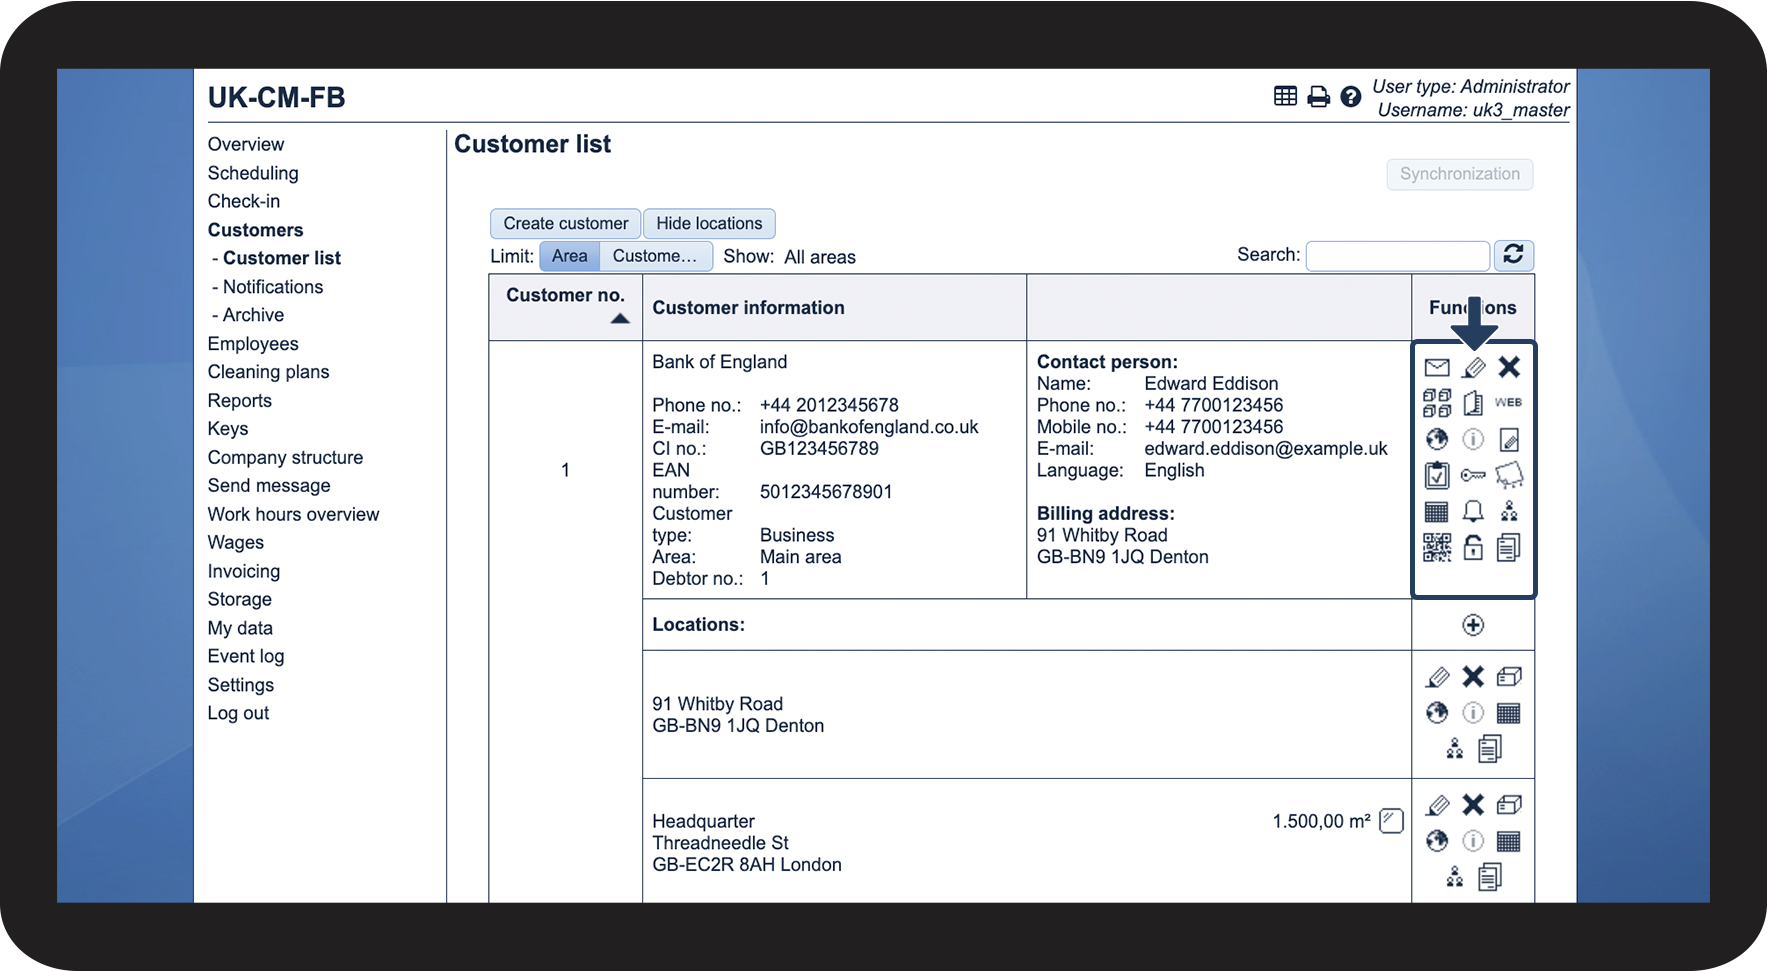Select Employees in the sidebar menu
This screenshot has width=1767, height=971.
point(253,344)
